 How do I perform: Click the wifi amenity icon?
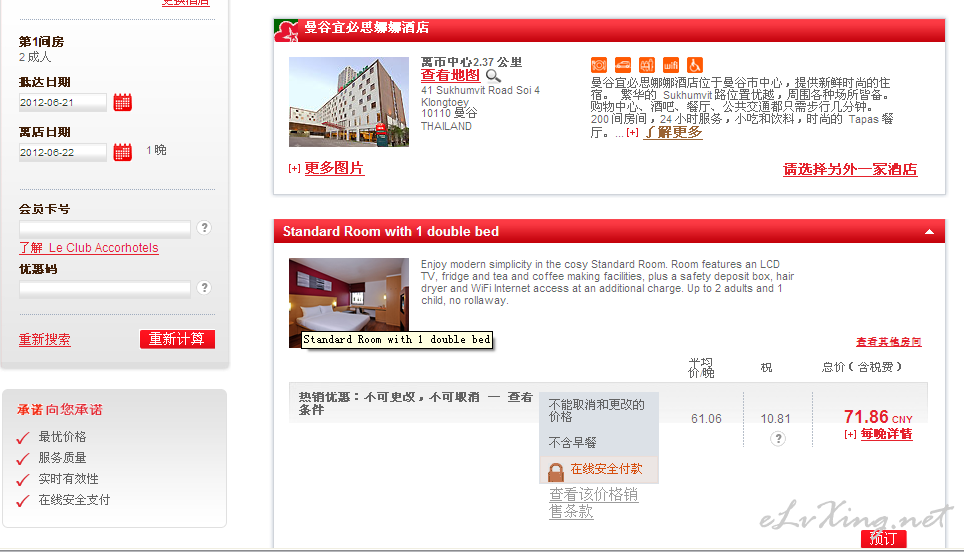pos(671,65)
